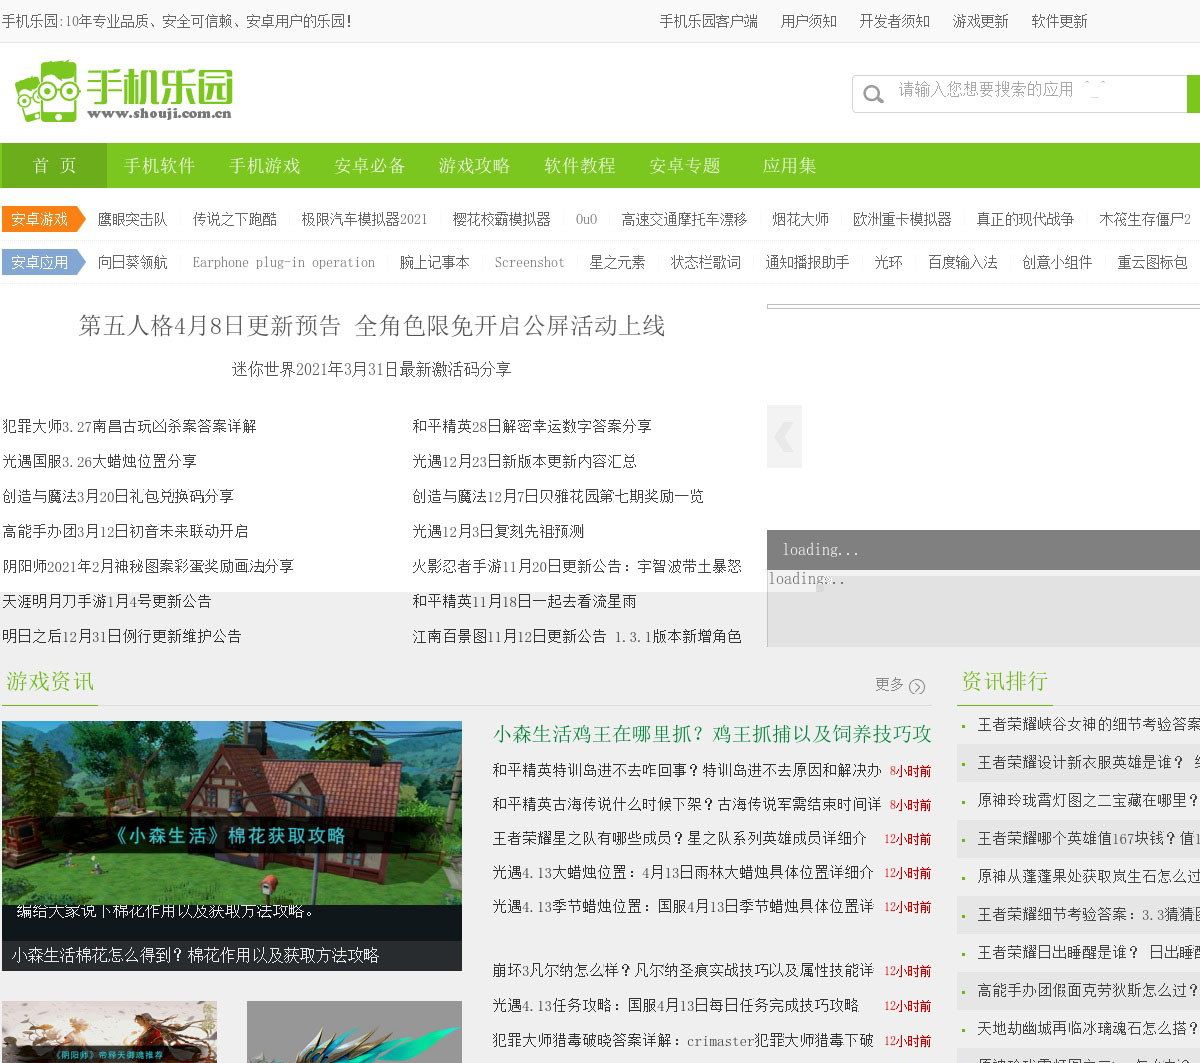Open 王者荣耀峡谷女神 ranking article
The height and width of the screenshot is (1063, 1200).
(1087, 724)
